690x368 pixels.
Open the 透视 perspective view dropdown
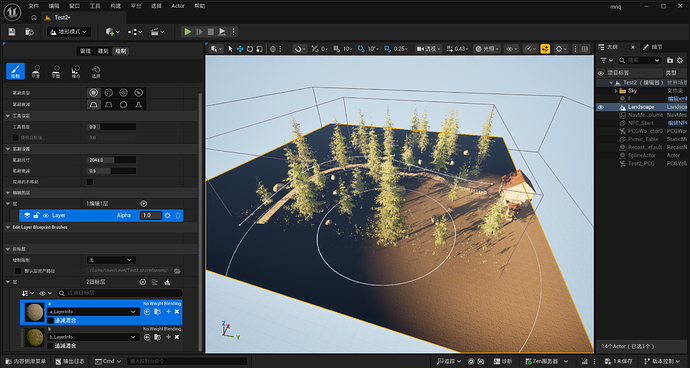point(428,49)
